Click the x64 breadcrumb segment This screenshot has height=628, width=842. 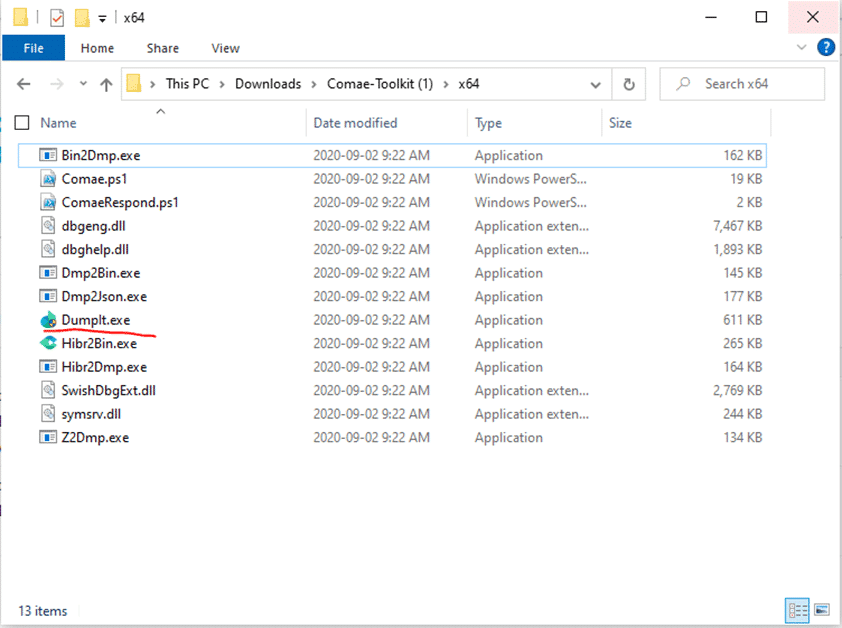[469, 84]
